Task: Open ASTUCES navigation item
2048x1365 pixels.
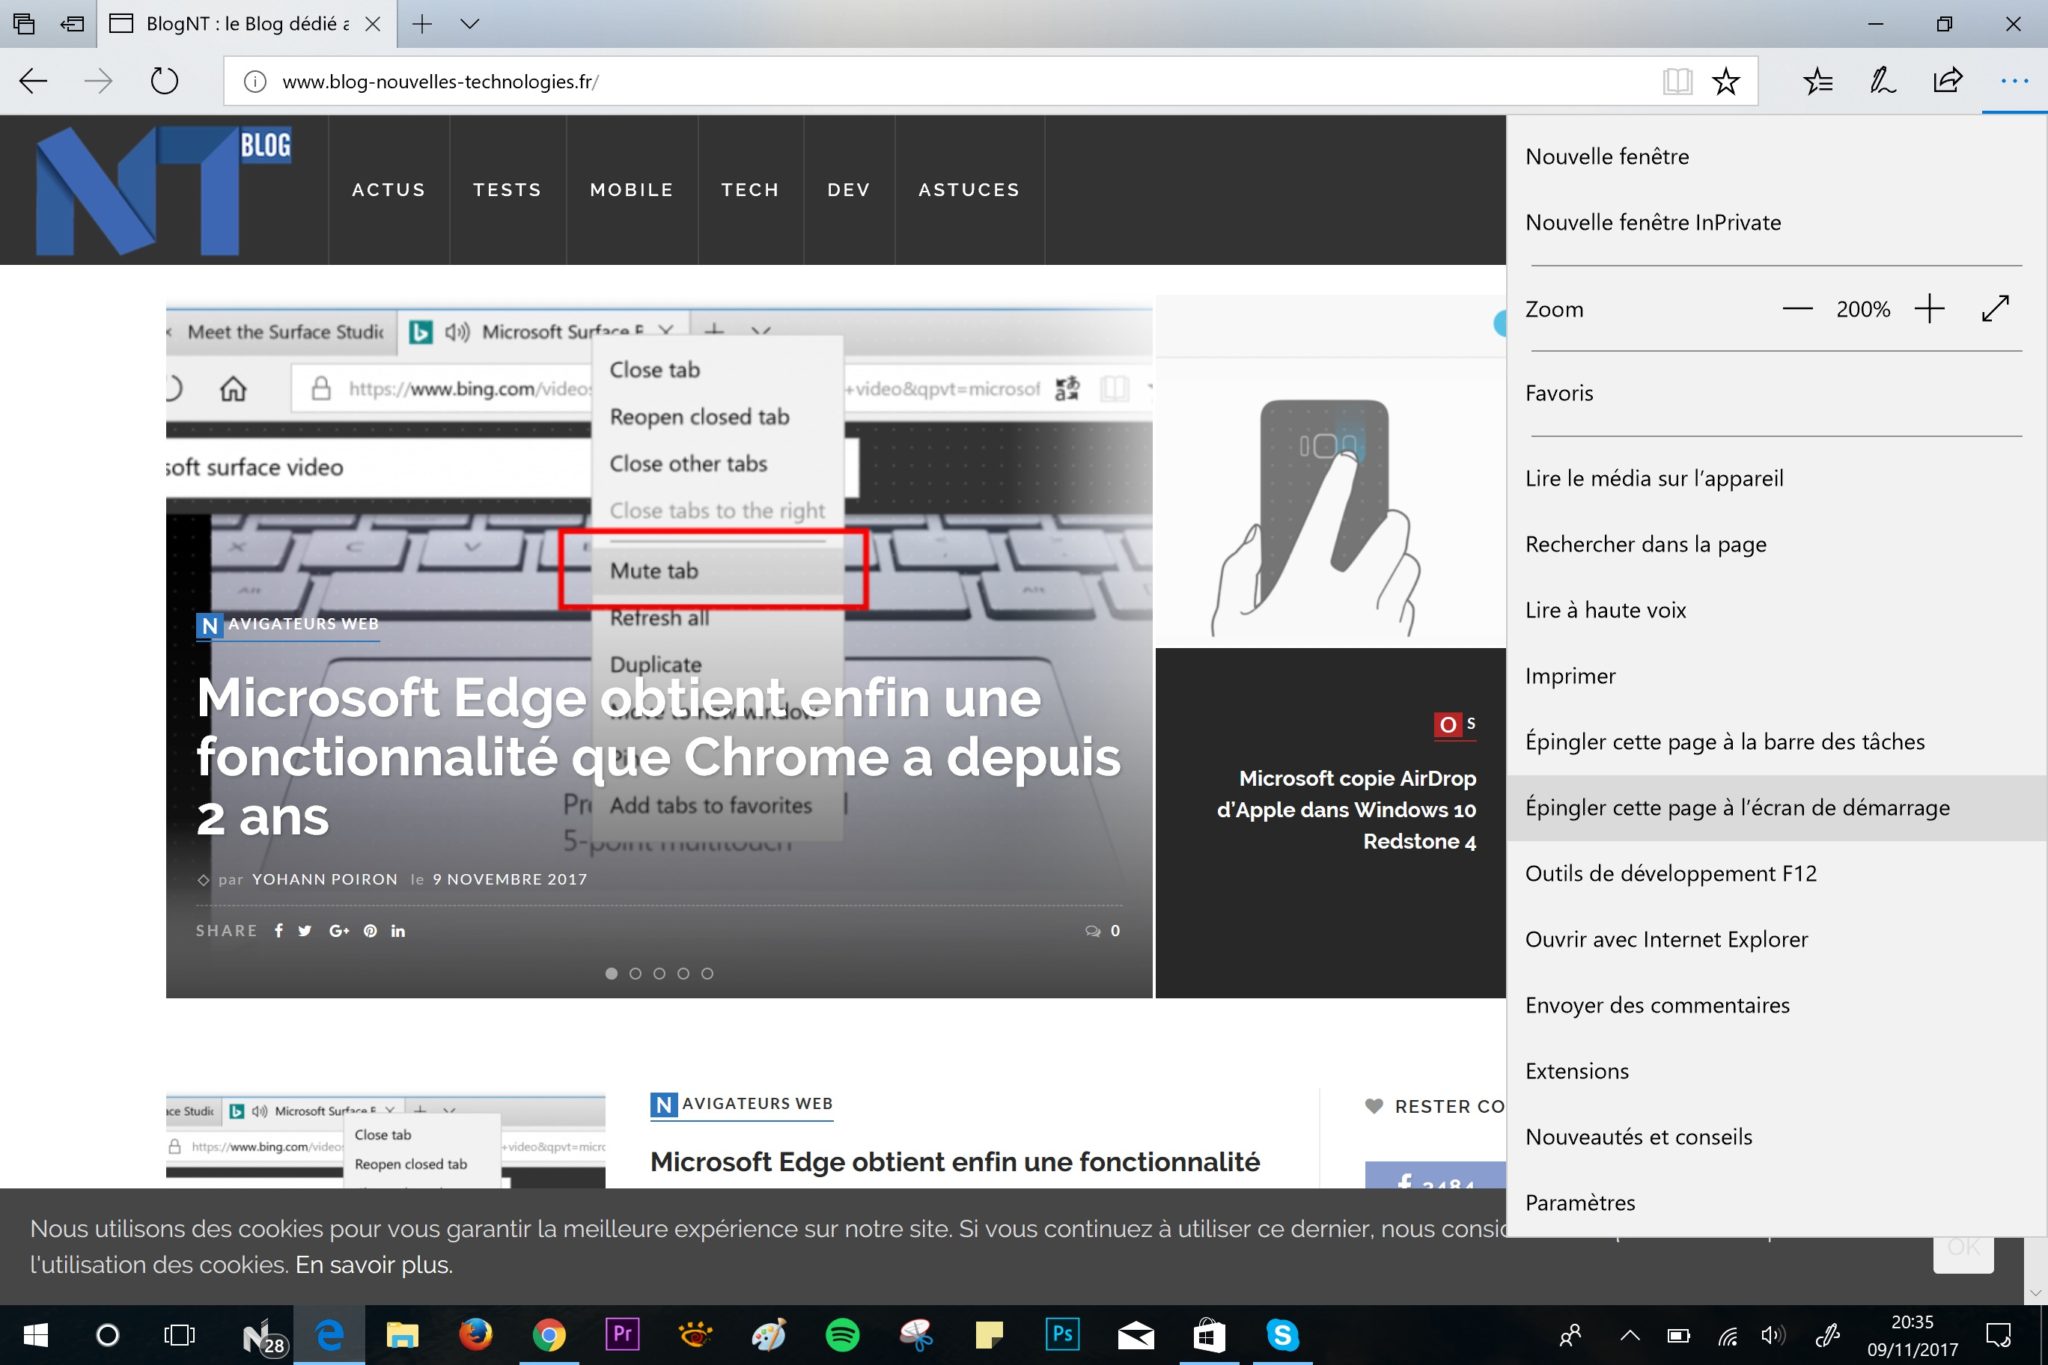Action: (x=969, y=190)
